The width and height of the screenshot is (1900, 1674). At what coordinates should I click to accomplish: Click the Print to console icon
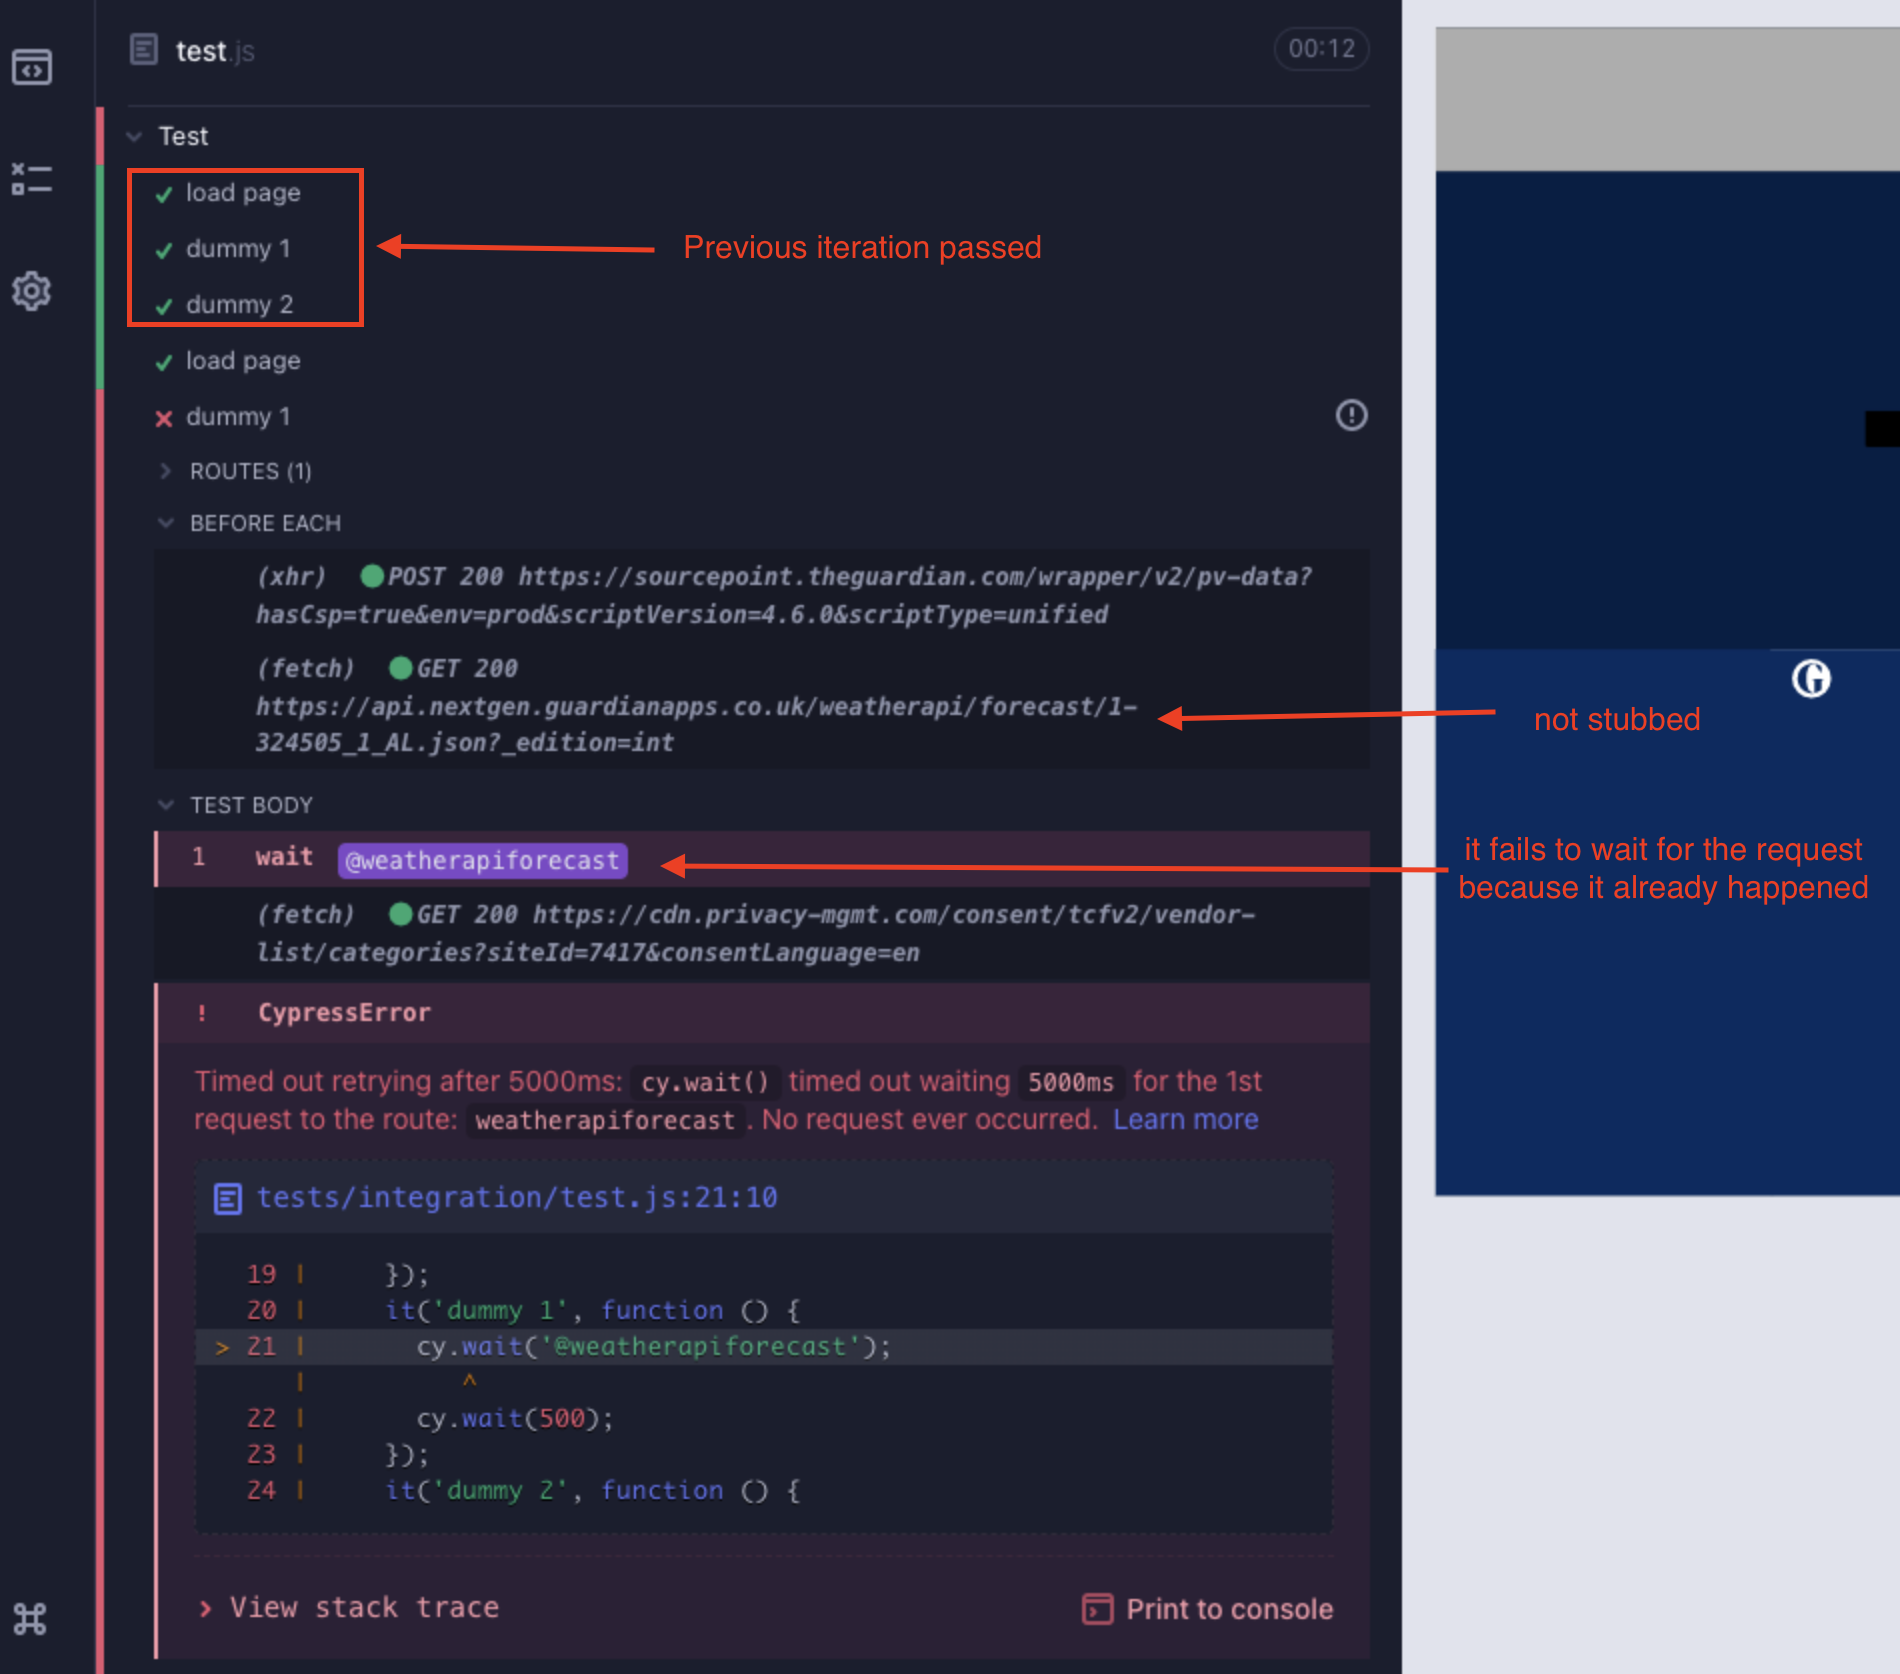[x=1097, y=1609]
